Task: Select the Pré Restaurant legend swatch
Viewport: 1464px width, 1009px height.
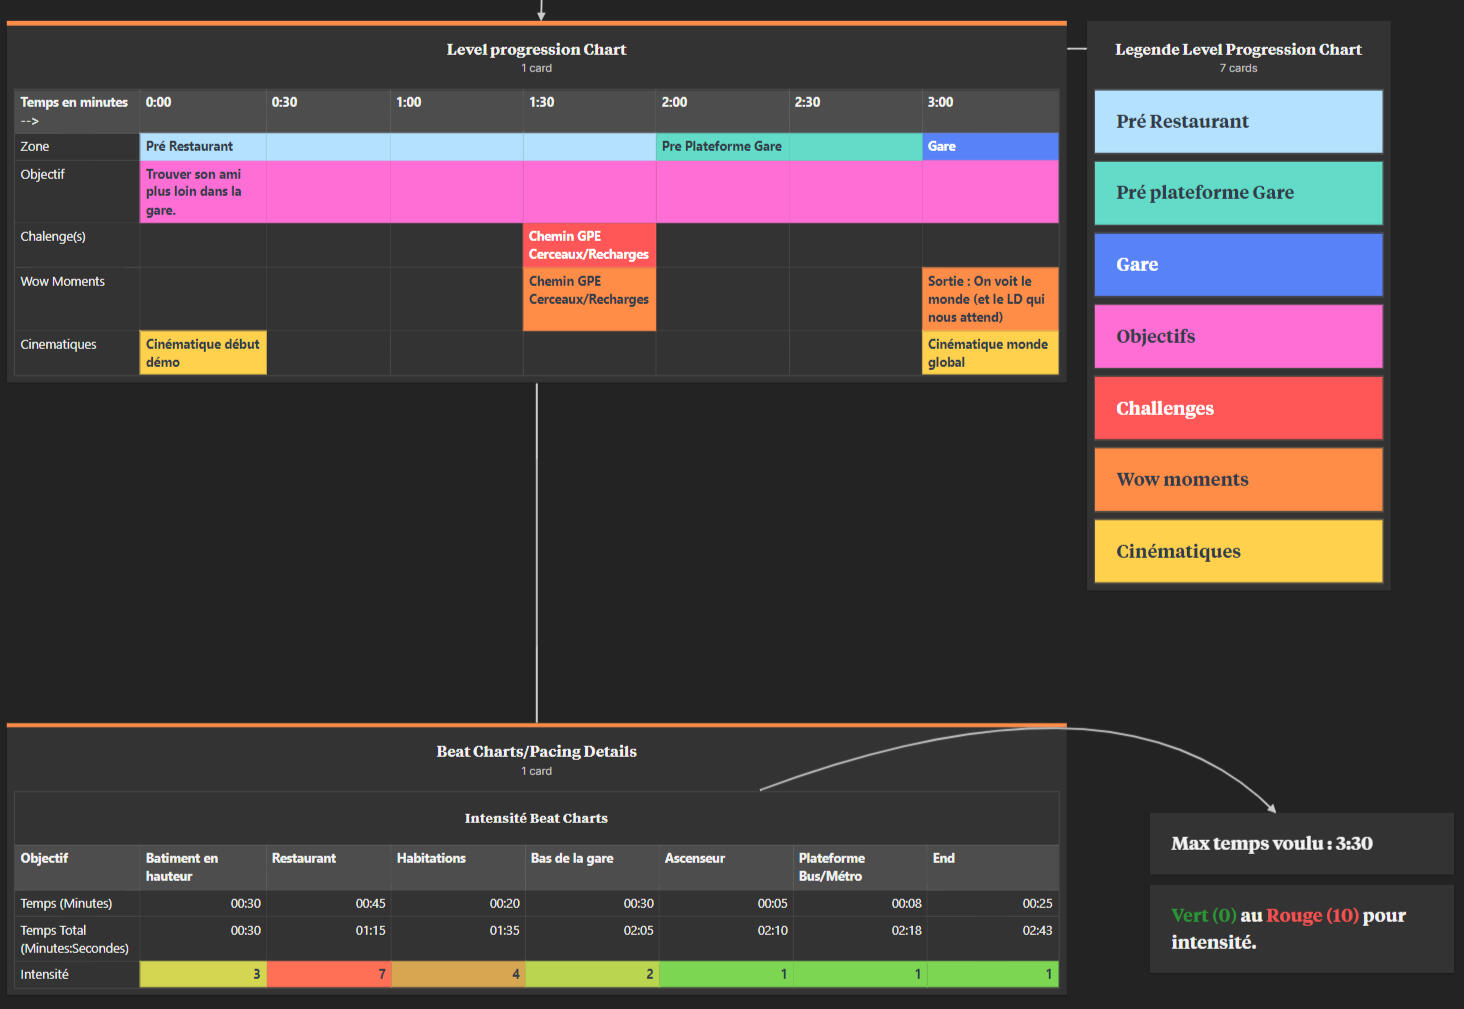Action: pyautogui.click(x=1238, y=122)
